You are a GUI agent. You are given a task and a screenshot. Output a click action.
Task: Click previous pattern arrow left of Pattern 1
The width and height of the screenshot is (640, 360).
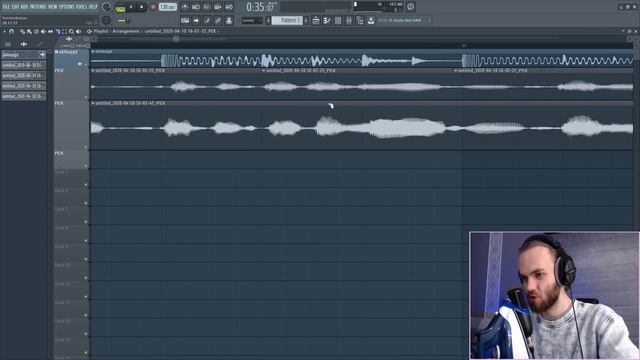269,20
